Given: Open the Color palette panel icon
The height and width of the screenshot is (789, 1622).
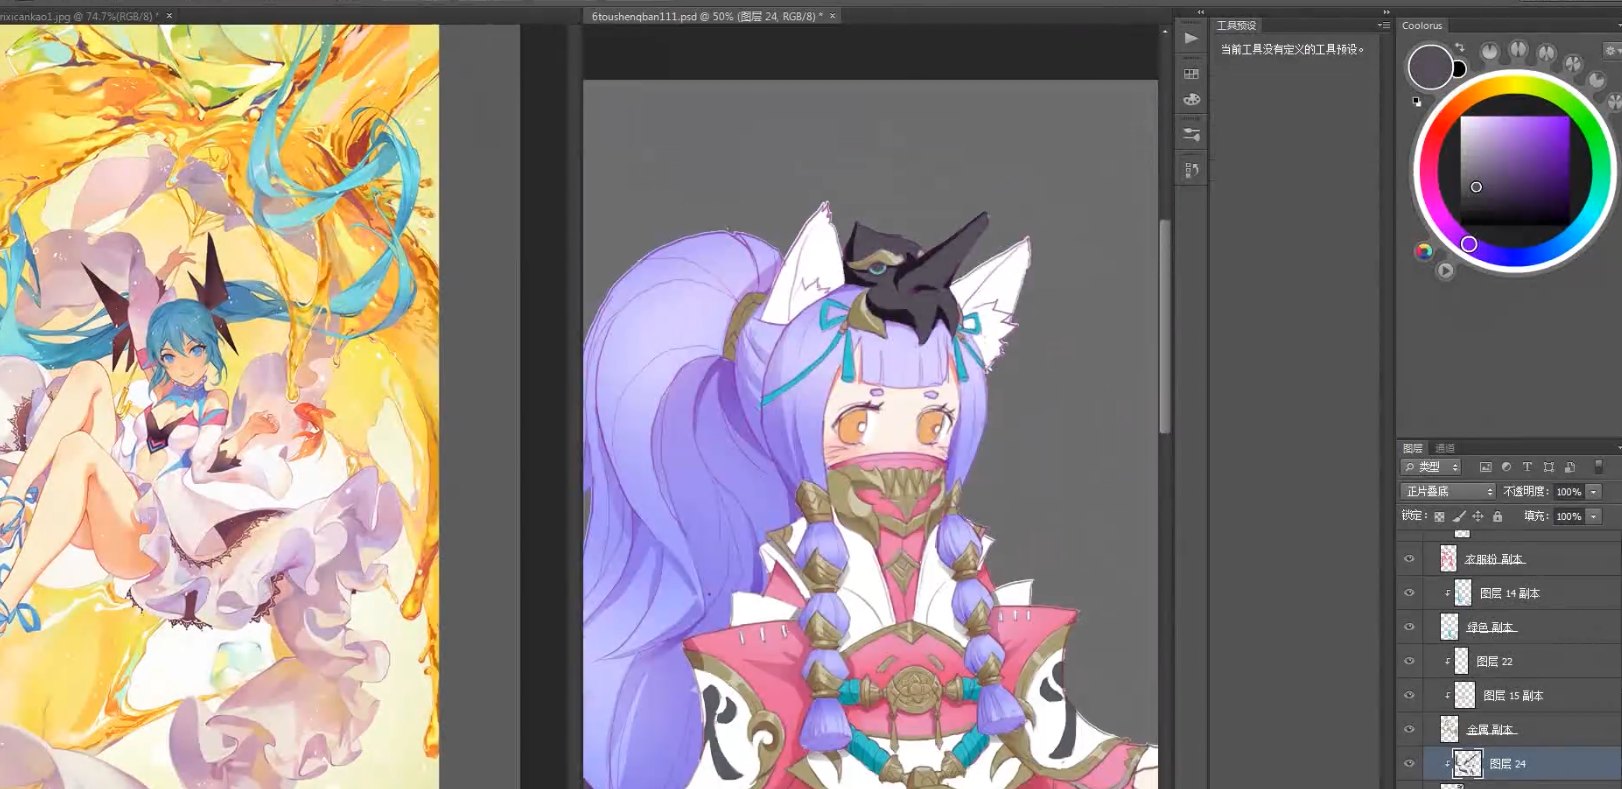Looking at the screenshot, I should (x=1190, y=99).
